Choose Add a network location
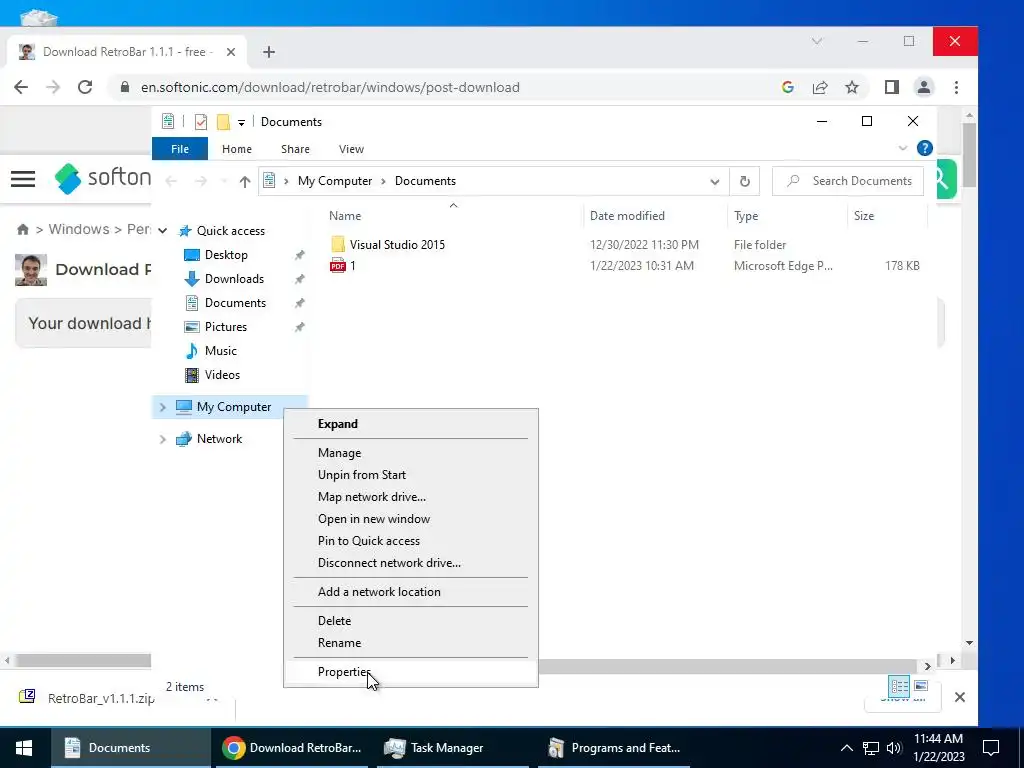 coord(411,592)
